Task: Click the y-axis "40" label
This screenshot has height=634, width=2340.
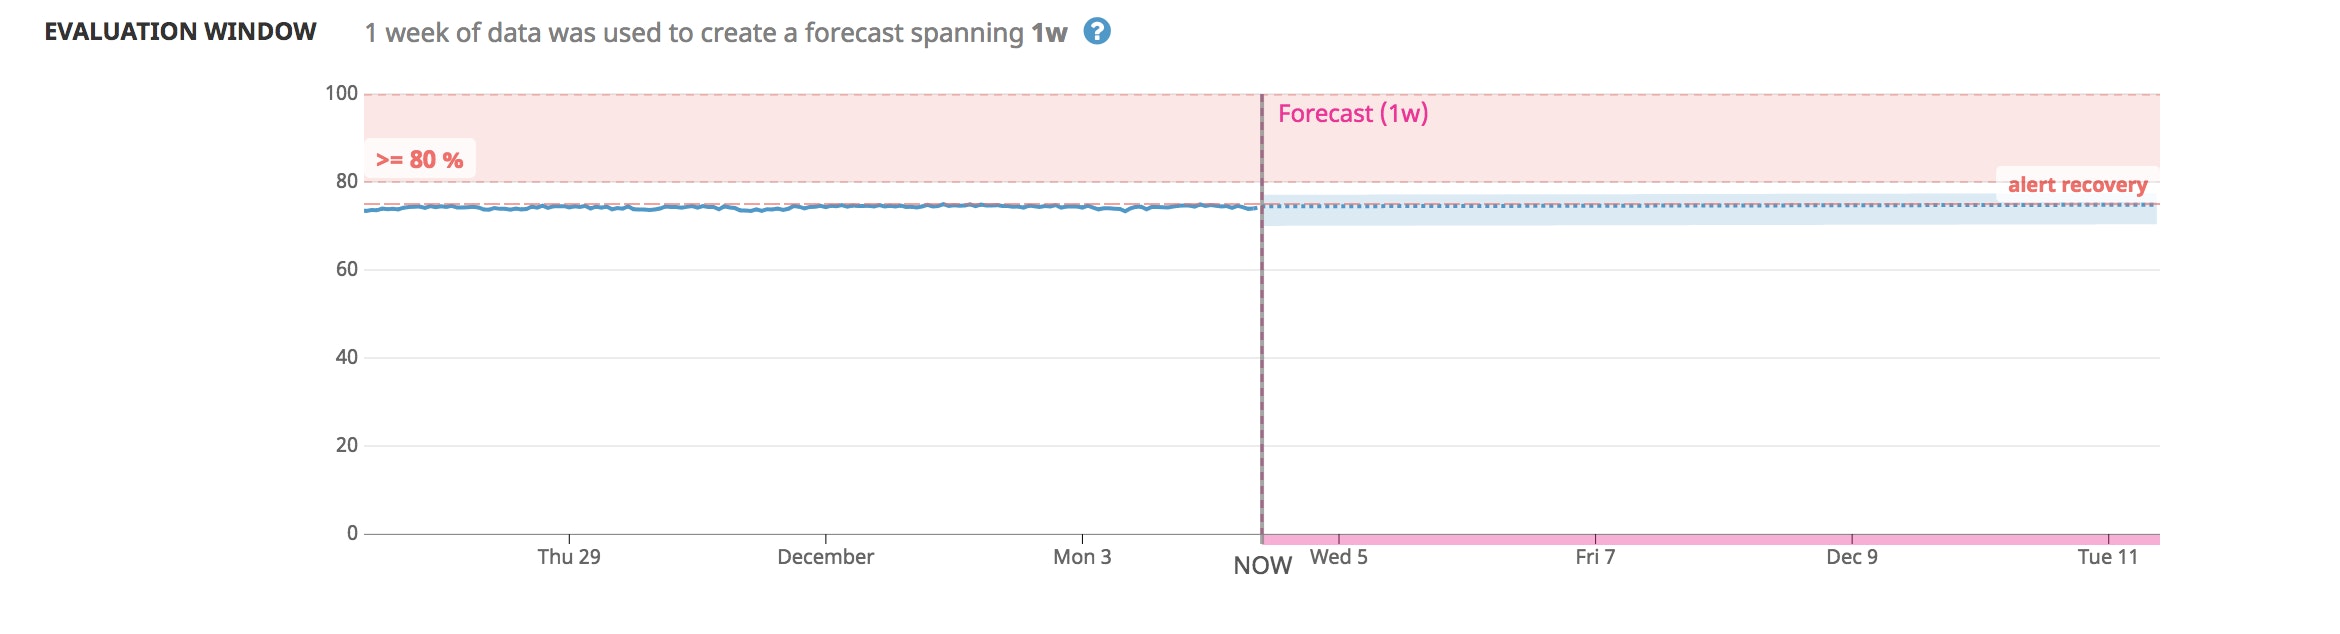Action: (x=346, y=357)
